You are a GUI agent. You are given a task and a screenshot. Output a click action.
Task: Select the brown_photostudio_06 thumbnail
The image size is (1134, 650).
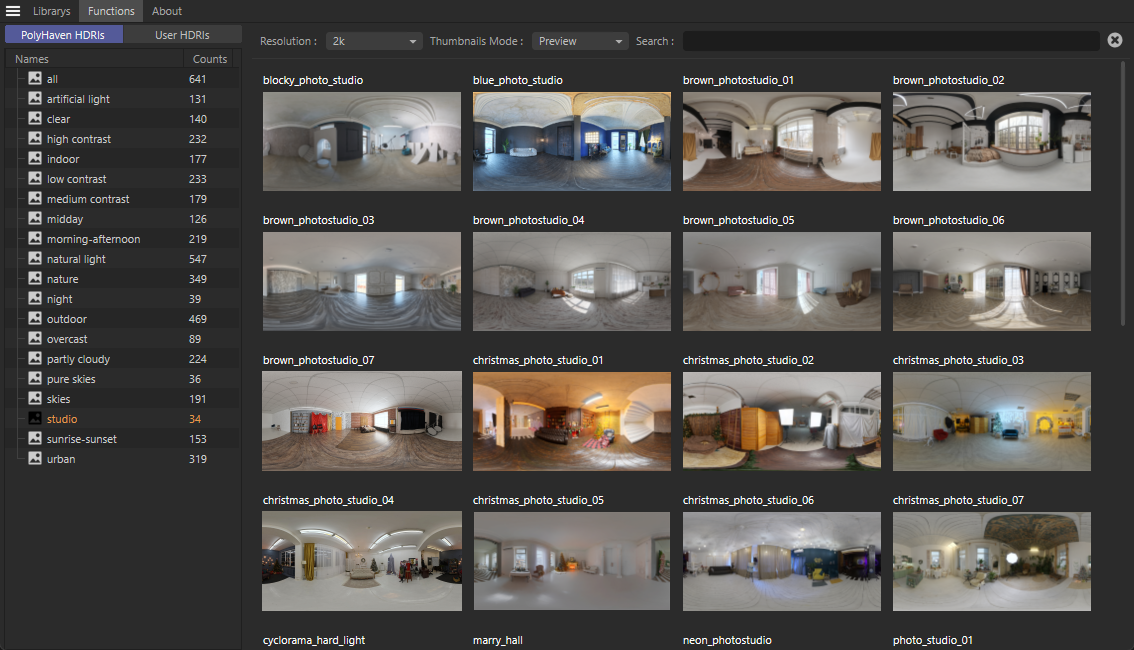pos(992,281)
